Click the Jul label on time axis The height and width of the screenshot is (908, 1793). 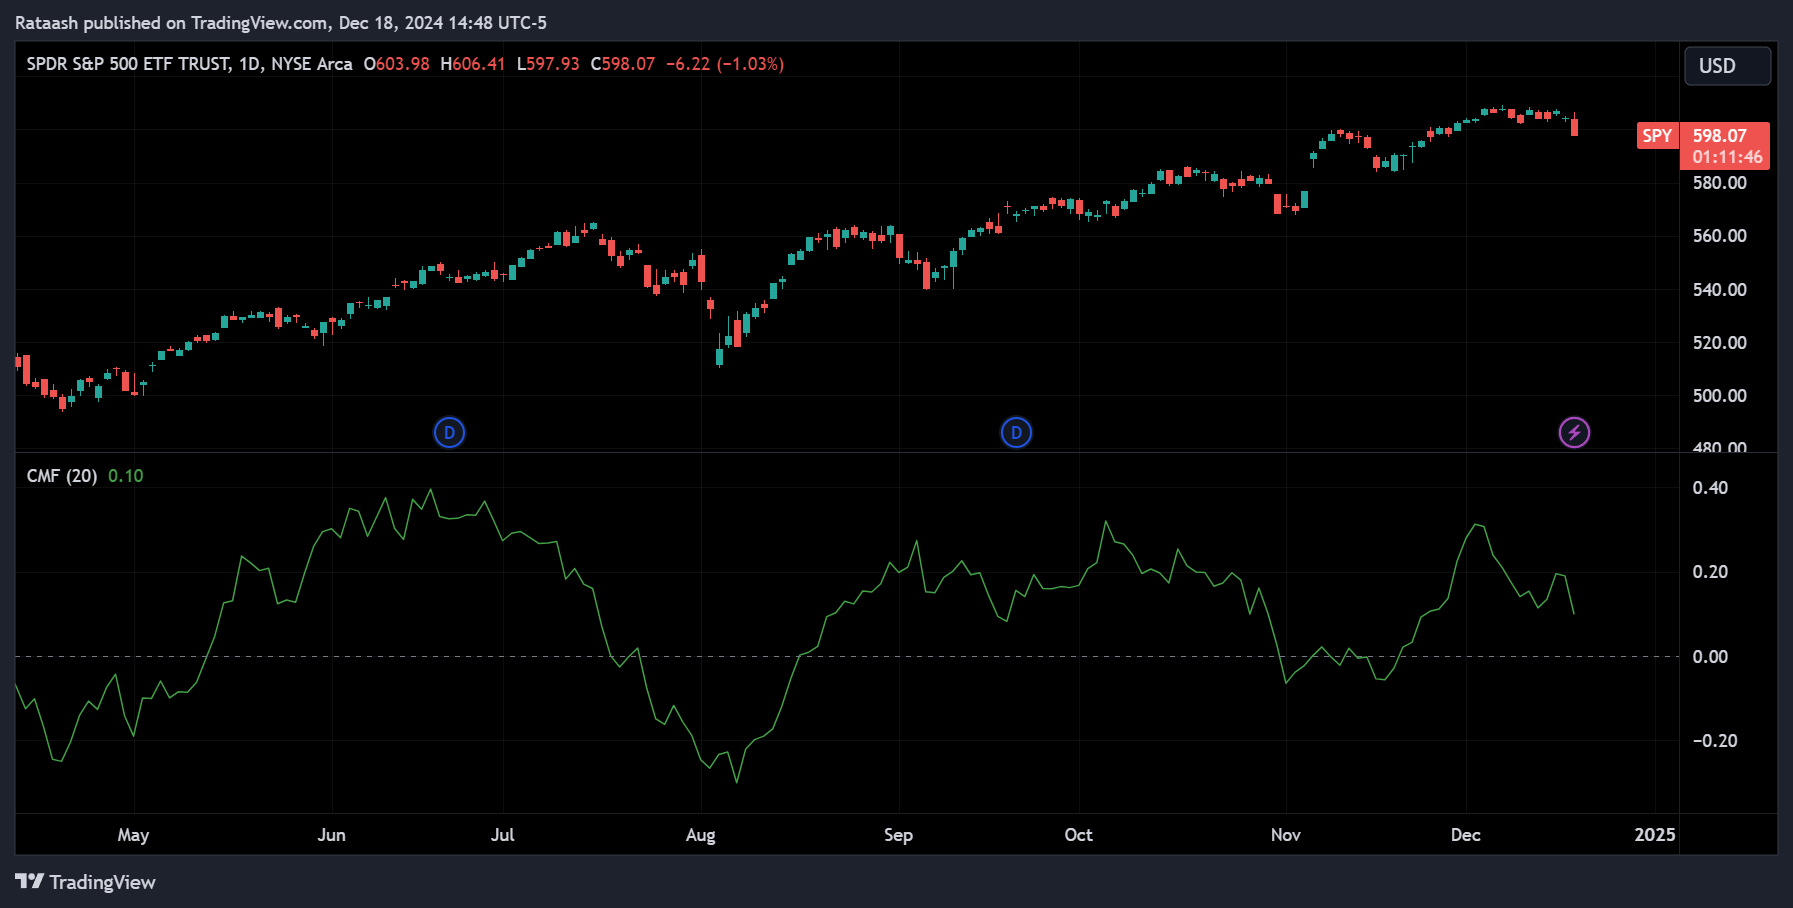tap(502, 835)
